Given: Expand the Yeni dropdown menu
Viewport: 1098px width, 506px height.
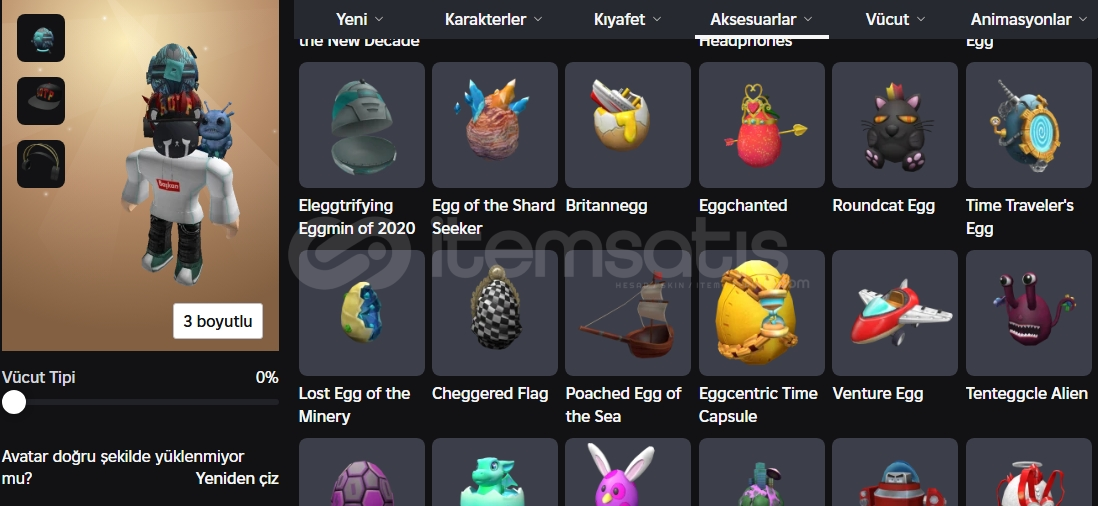Looking at the screenshot, I should click(x=360, y=20).
